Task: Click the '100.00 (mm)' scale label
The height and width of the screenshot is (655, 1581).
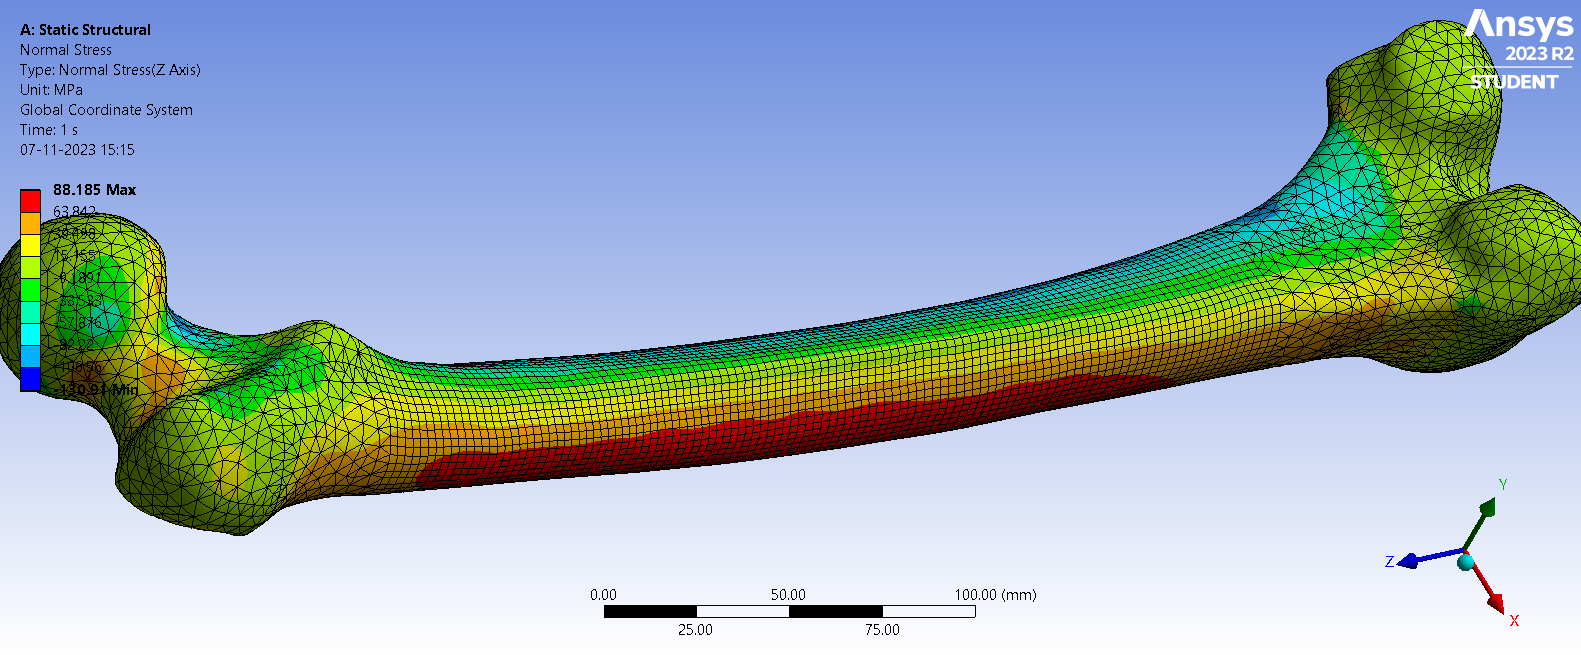Action: pyautogui.click(x=994, y=595)
